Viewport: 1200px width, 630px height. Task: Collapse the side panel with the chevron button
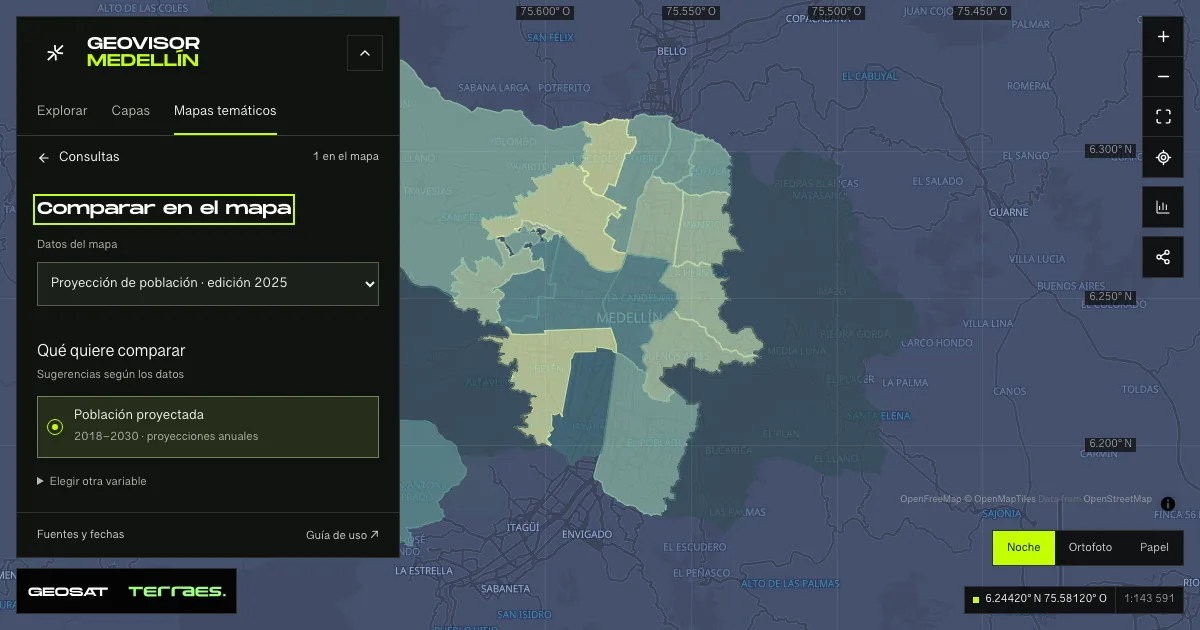coord(365,53)
